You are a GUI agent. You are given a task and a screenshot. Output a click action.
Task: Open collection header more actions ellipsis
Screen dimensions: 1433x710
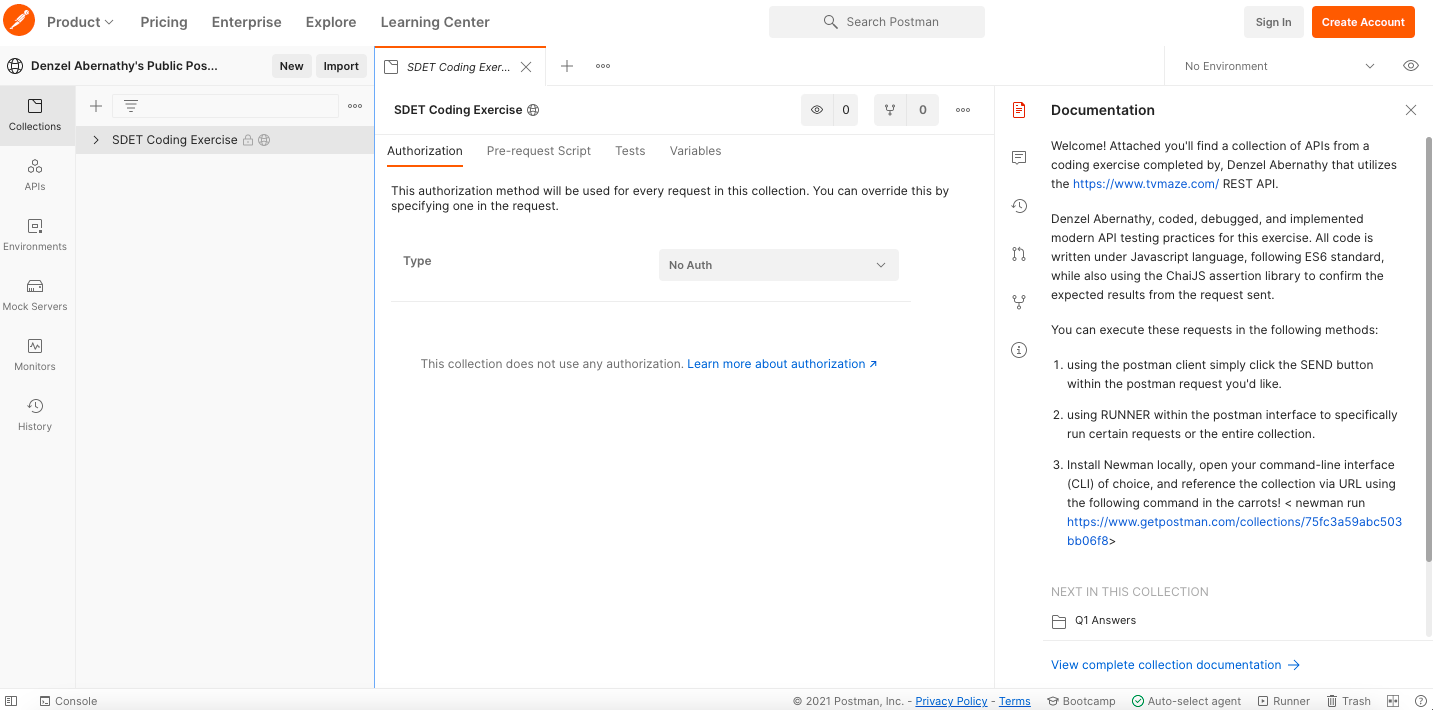[x=963, y=110]
